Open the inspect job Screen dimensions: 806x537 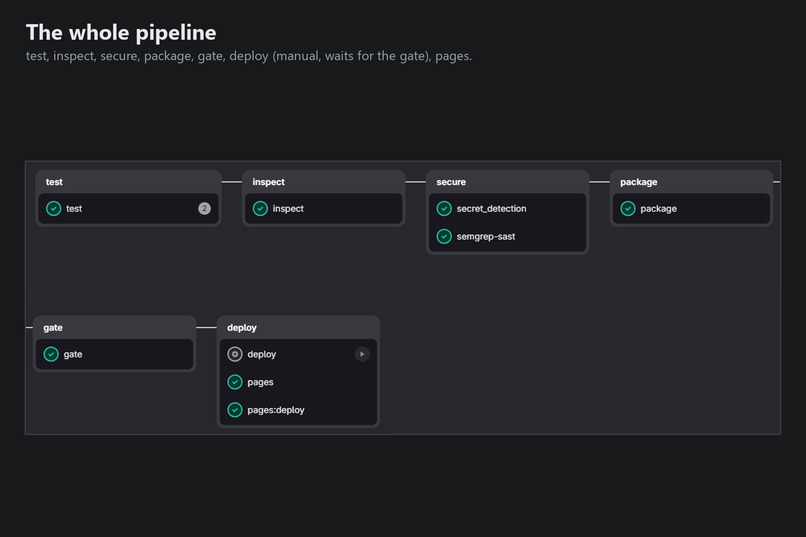pyautogui.click(x=288, y=209)
